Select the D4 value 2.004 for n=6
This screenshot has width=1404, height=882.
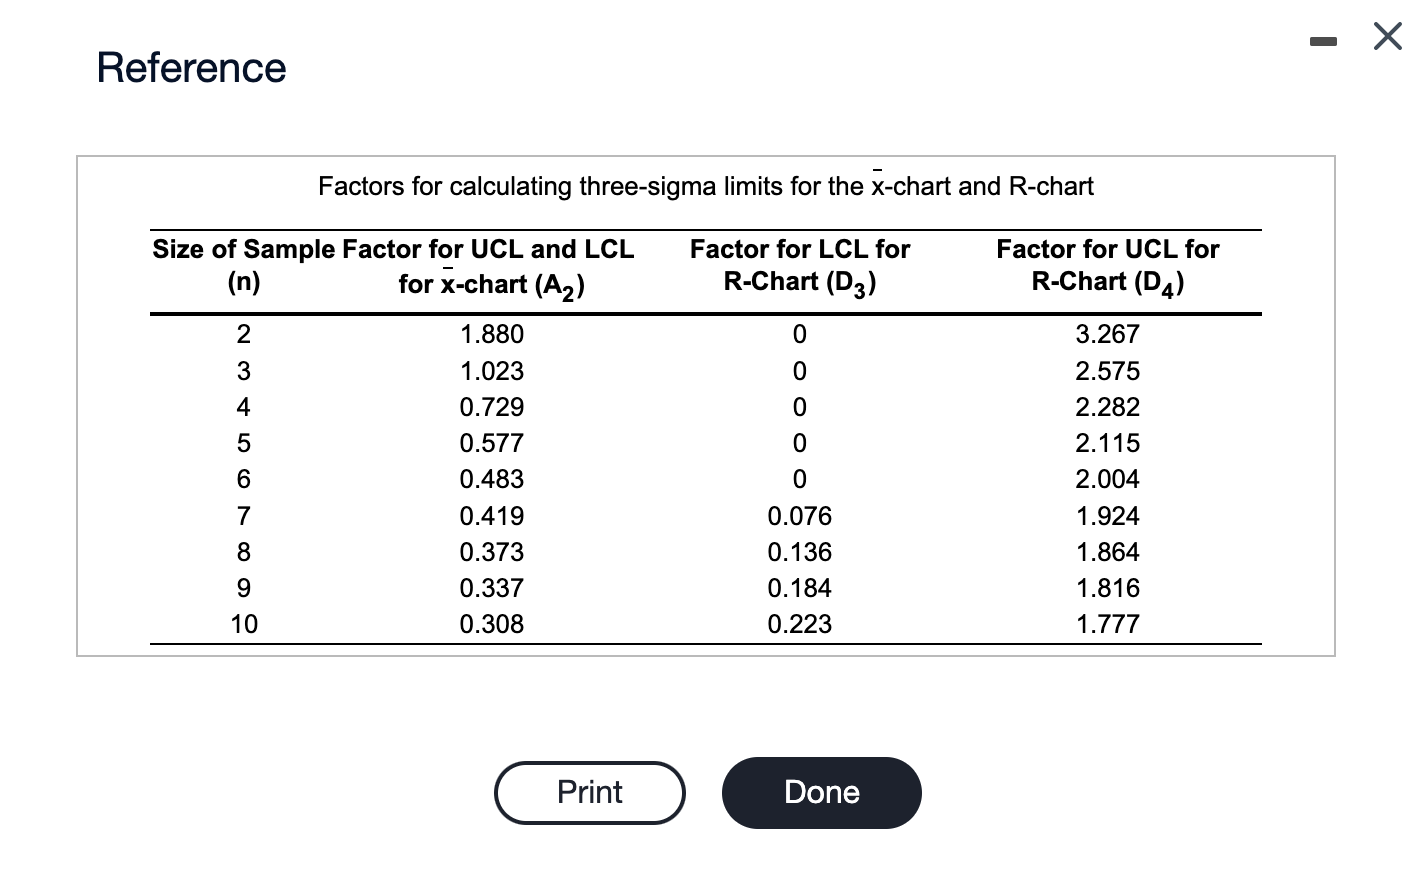click(x=1107, y=479)
